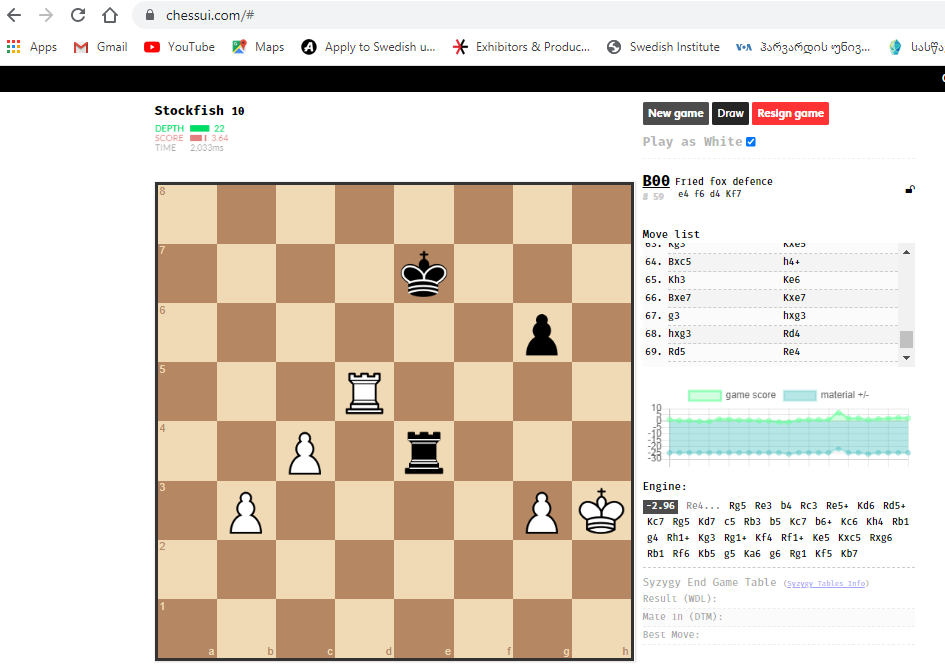
Task: Click the padlock site info icon
Action: point(150,15)
